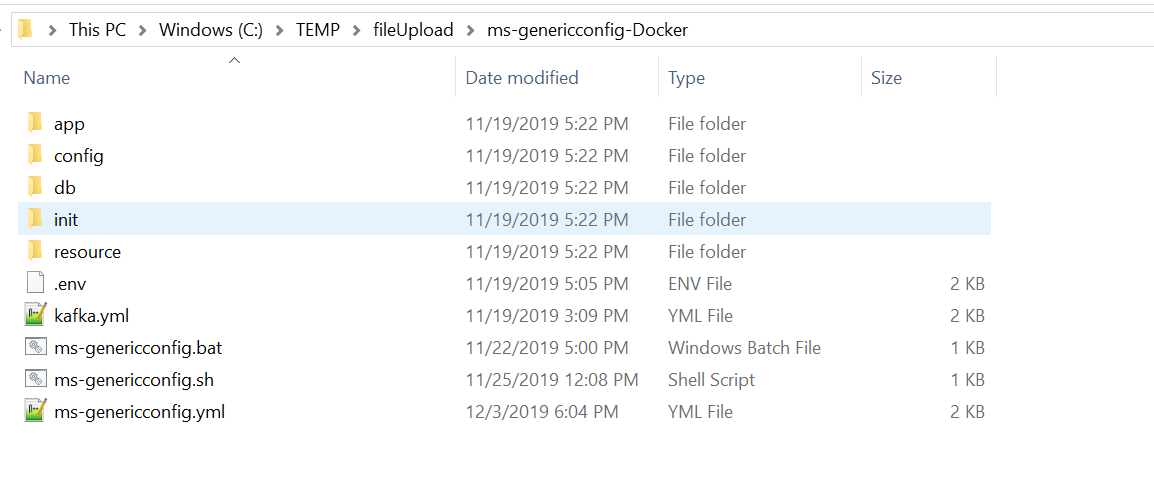Click the .env file icon

coord(36,284)
